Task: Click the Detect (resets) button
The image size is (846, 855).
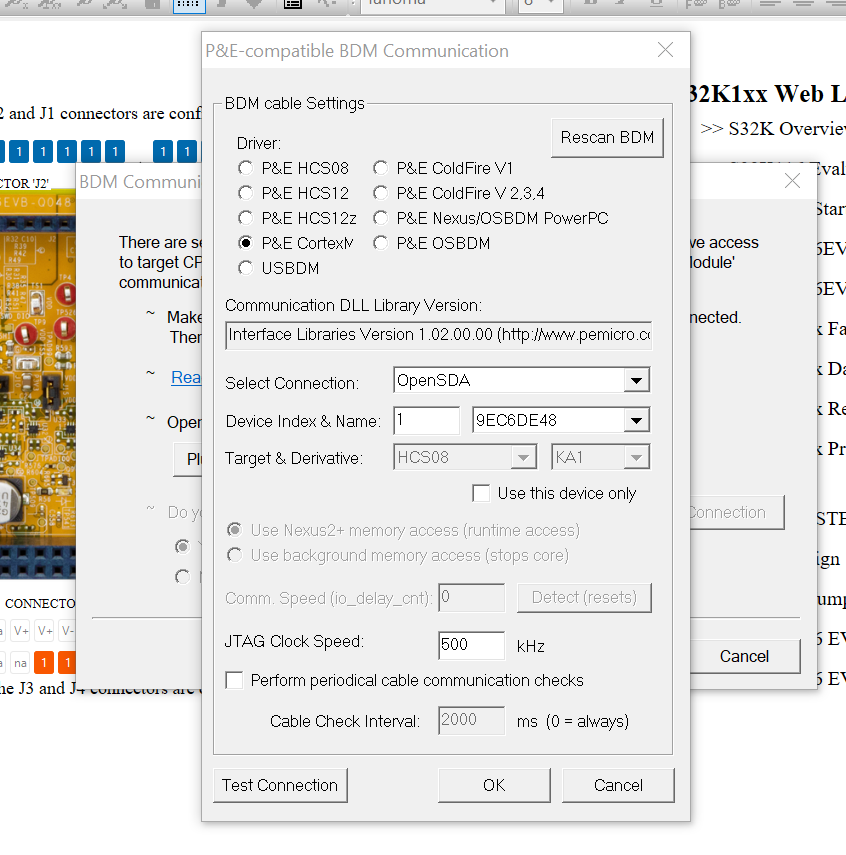Action: [584, 598]
